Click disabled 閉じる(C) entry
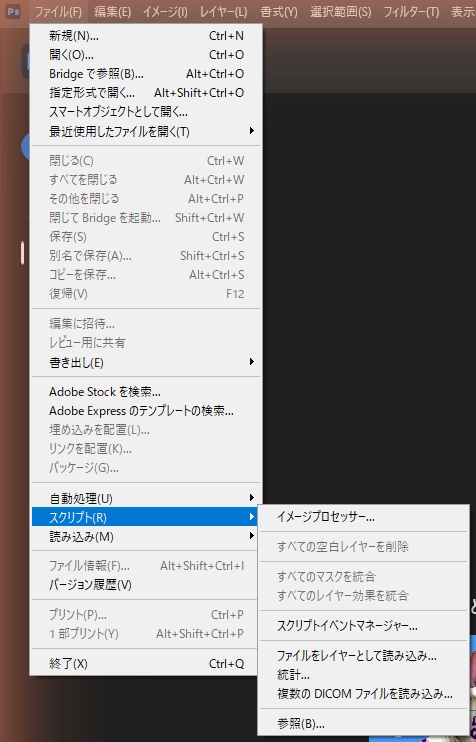The width and height of the screenshot is (476, 742). click(x=146, y=161)
